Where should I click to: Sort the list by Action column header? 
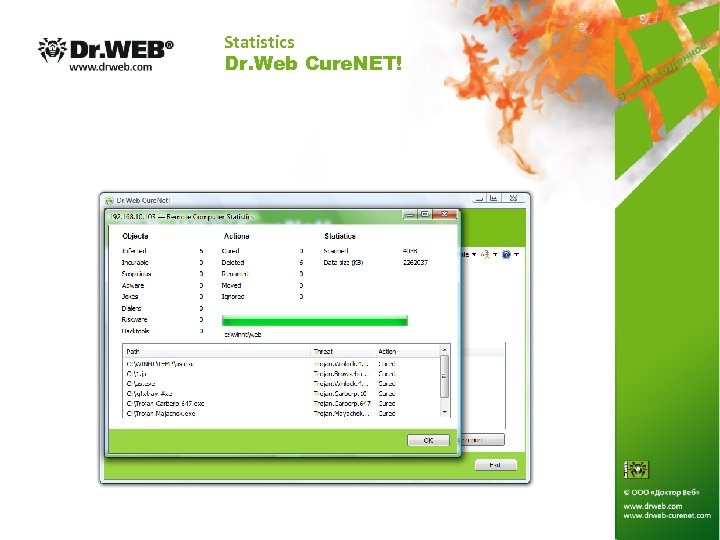pyautogui.click(x=407, y=351)
